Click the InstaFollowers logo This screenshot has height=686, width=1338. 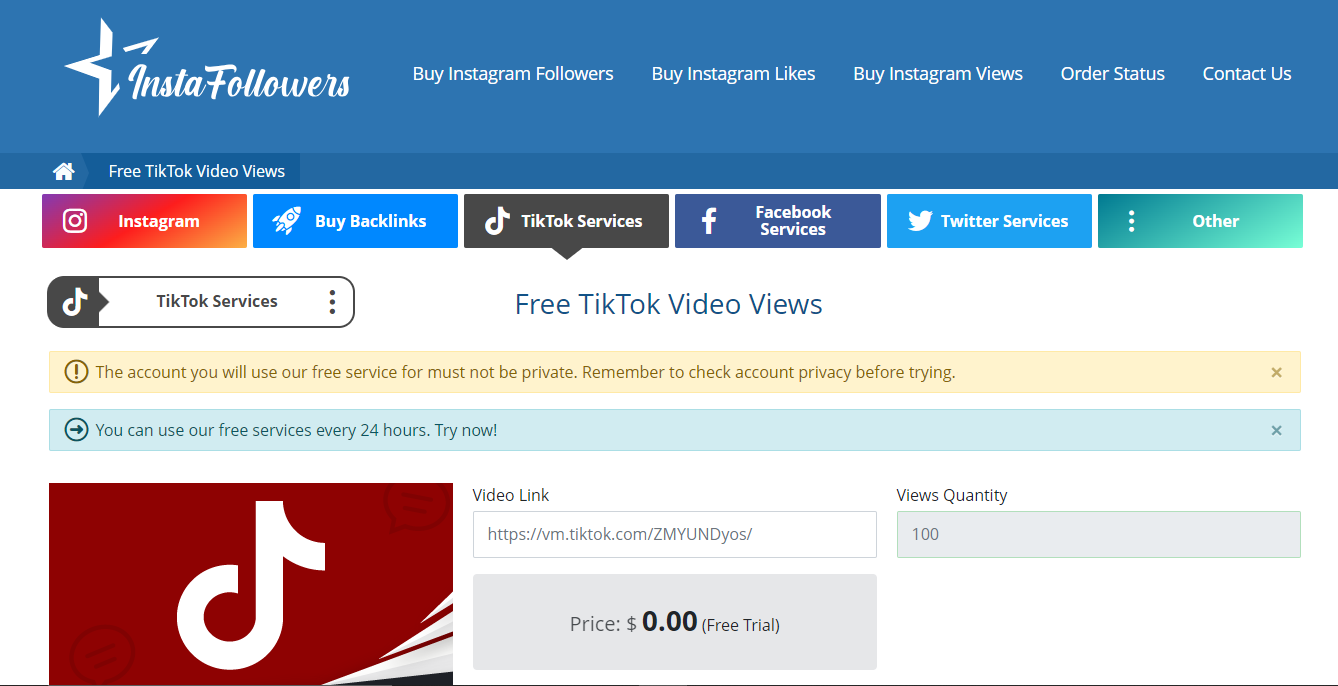[x=207, y=67]
